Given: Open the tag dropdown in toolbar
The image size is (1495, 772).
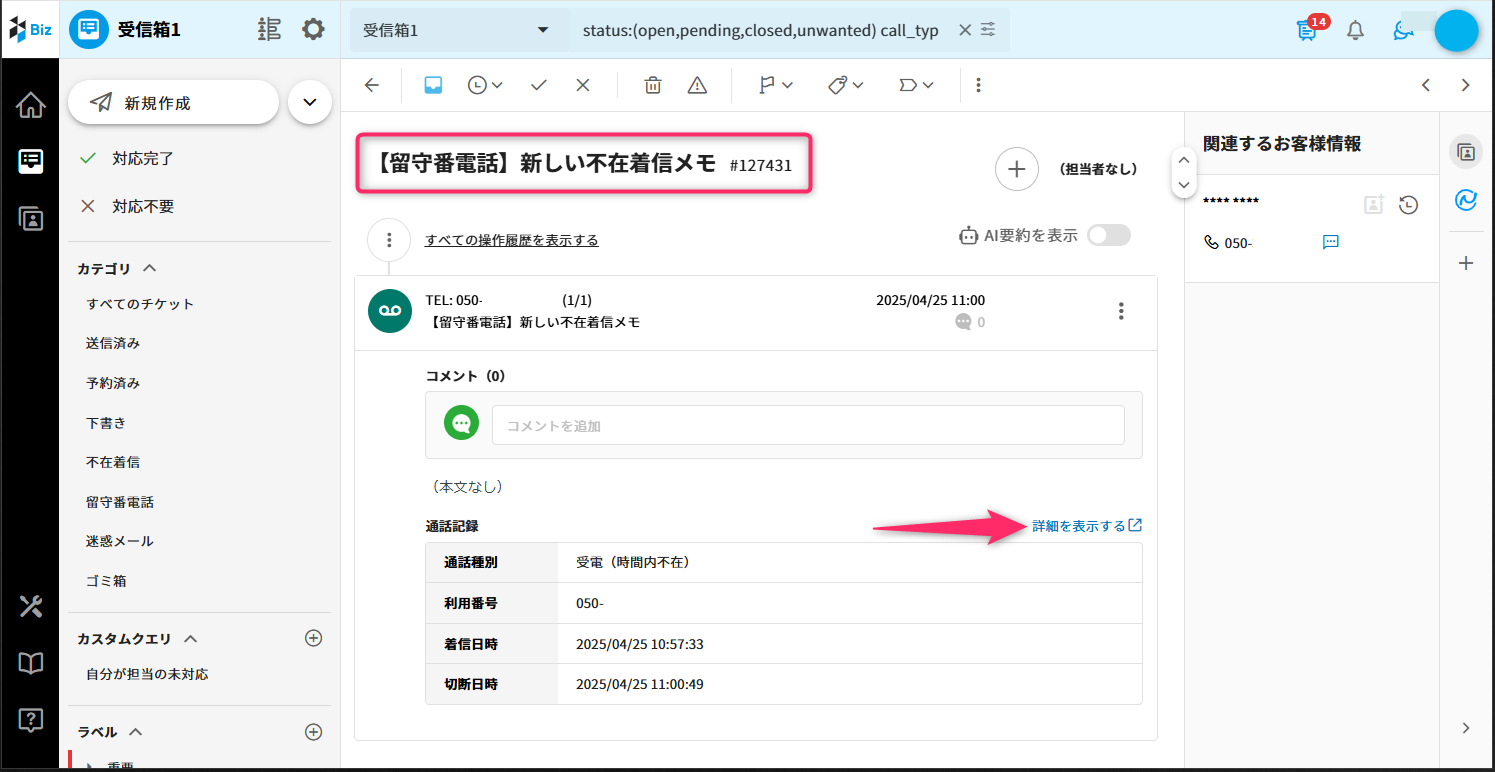Looking at the screenshot, I should click(x=846, y=85).
